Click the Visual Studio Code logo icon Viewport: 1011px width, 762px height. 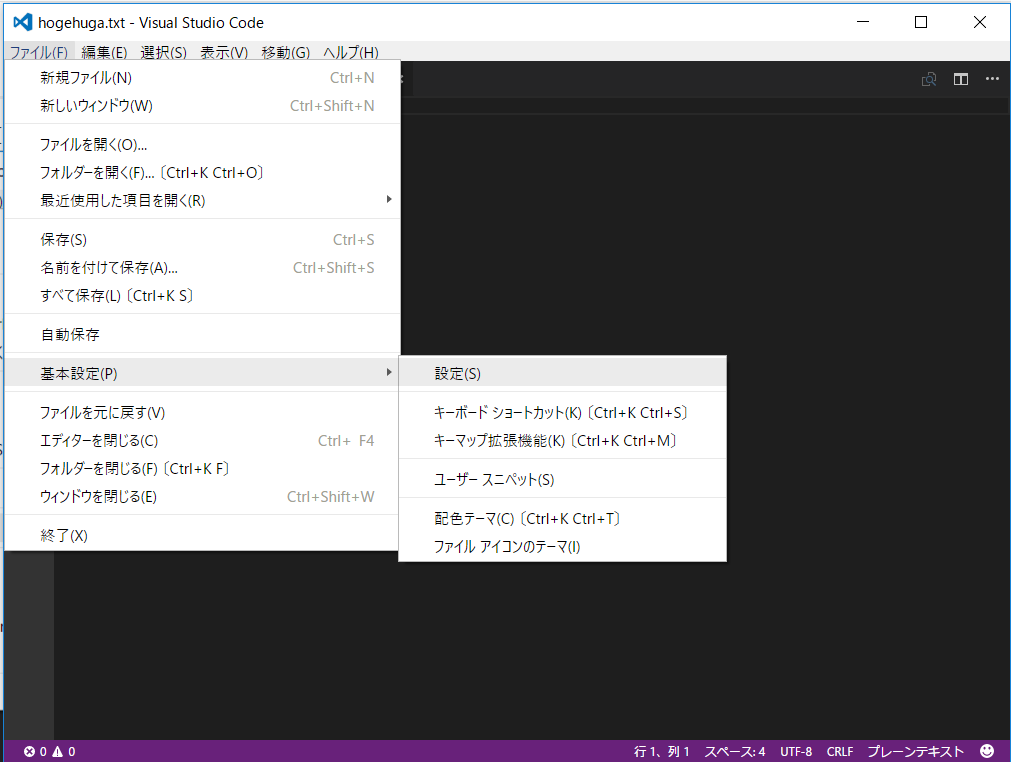coord(23,23)
